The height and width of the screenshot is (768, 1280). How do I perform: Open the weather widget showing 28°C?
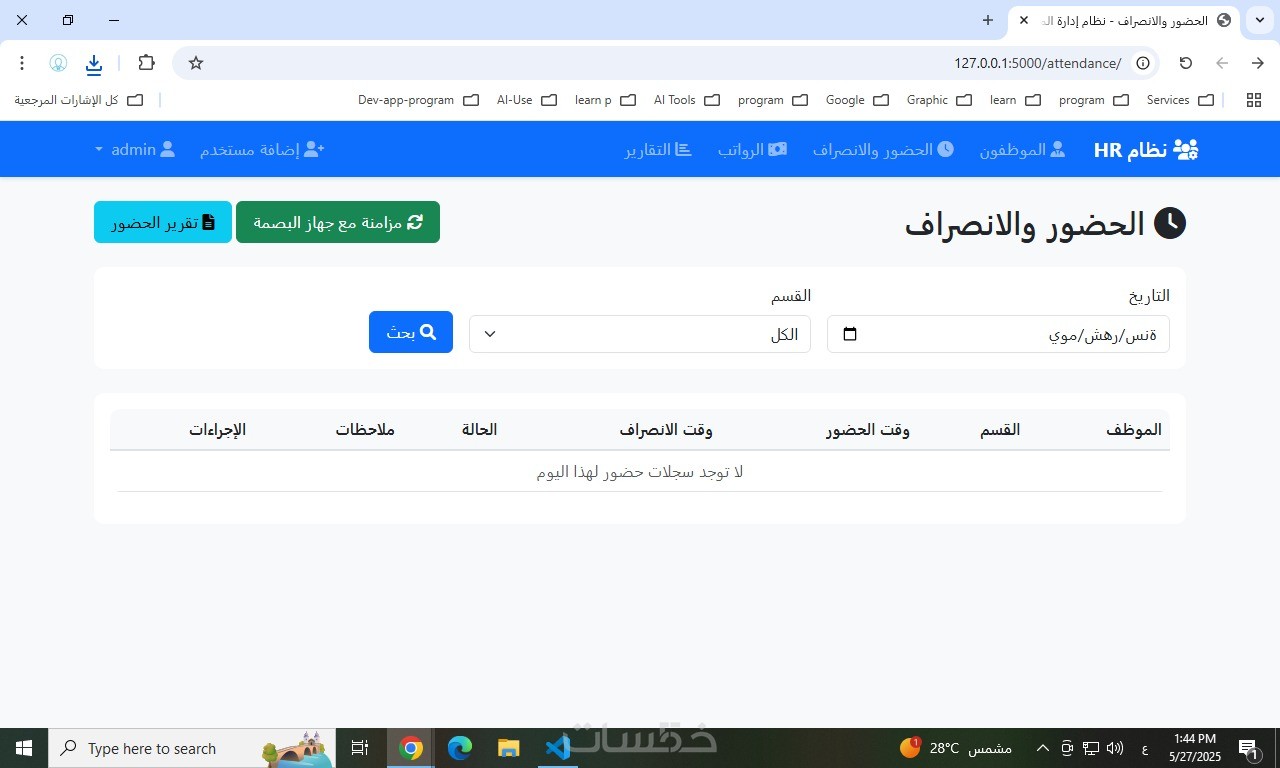(956, 748)
